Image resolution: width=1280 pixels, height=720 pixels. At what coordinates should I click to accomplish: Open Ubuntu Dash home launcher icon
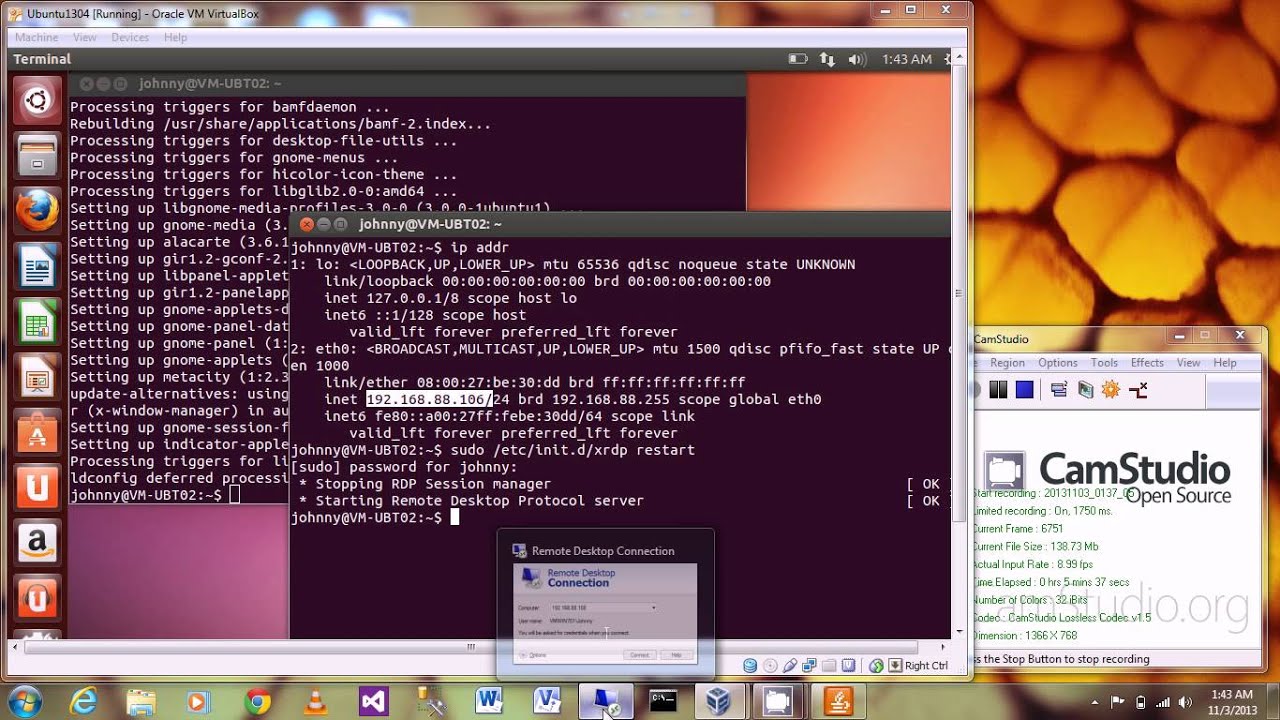(x=38, y=101)
